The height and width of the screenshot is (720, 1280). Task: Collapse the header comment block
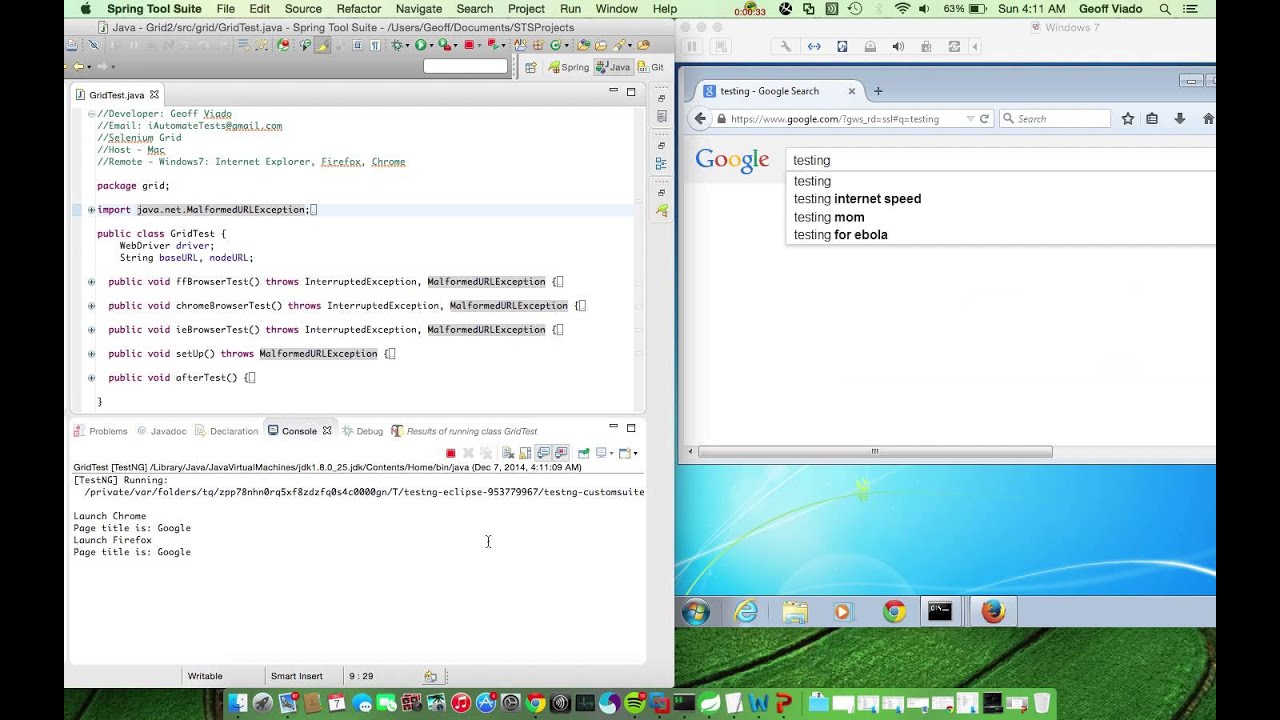tap(91, 114)
